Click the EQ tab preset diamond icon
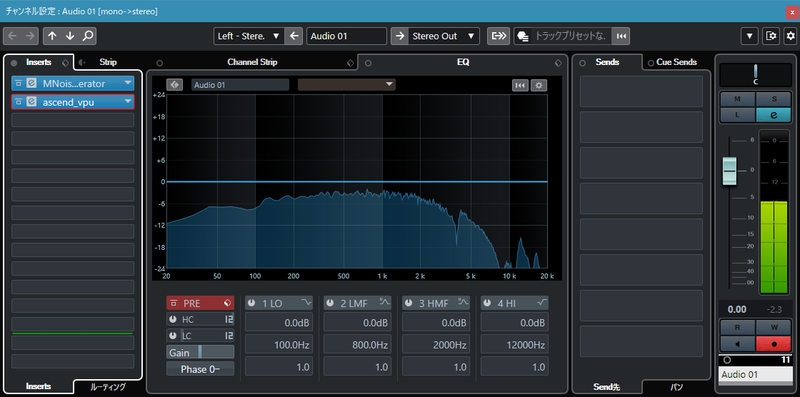800x397 pixels. pos(558,63)
